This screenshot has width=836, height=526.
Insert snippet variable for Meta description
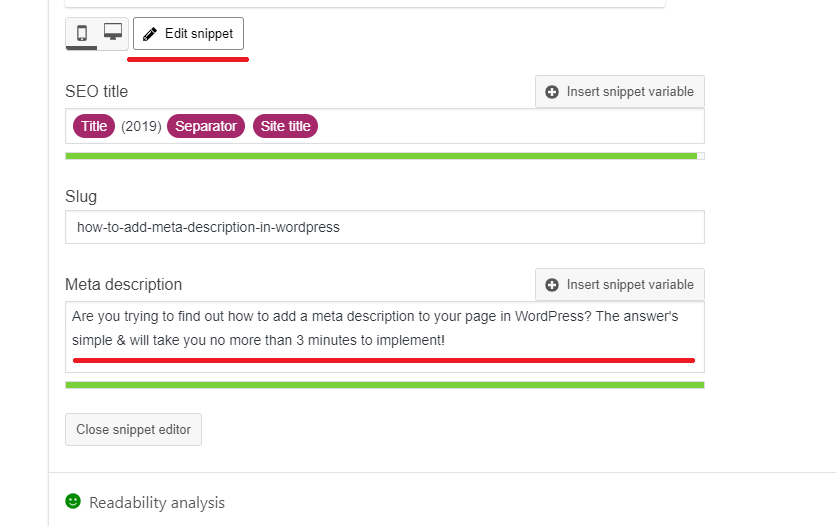coord(620,285)
